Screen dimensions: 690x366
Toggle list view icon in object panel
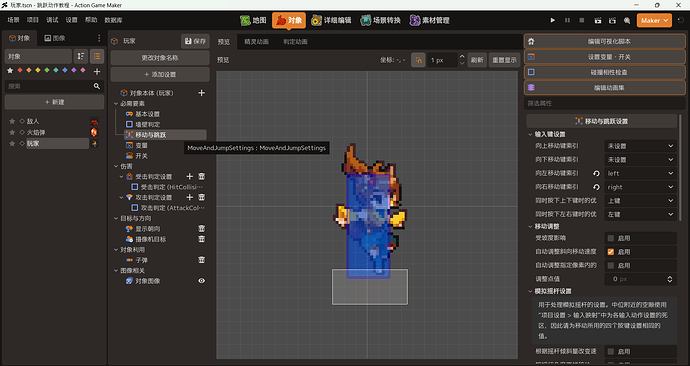[97, 56]
